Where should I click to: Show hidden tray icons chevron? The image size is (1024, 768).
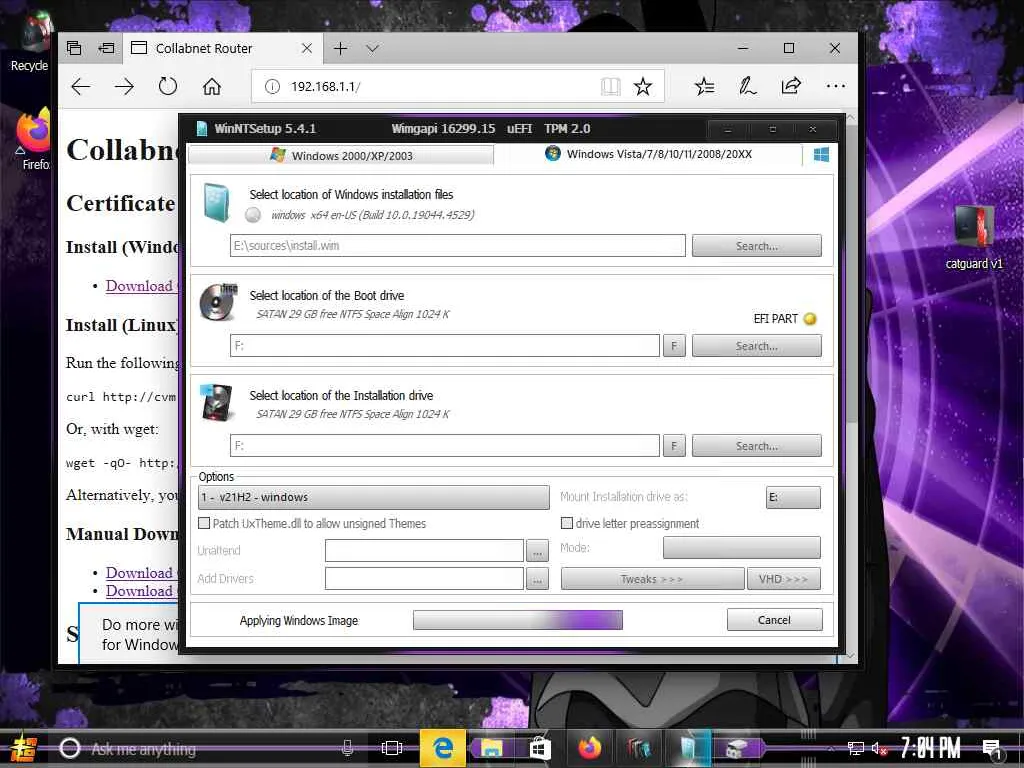pos(831,748)
